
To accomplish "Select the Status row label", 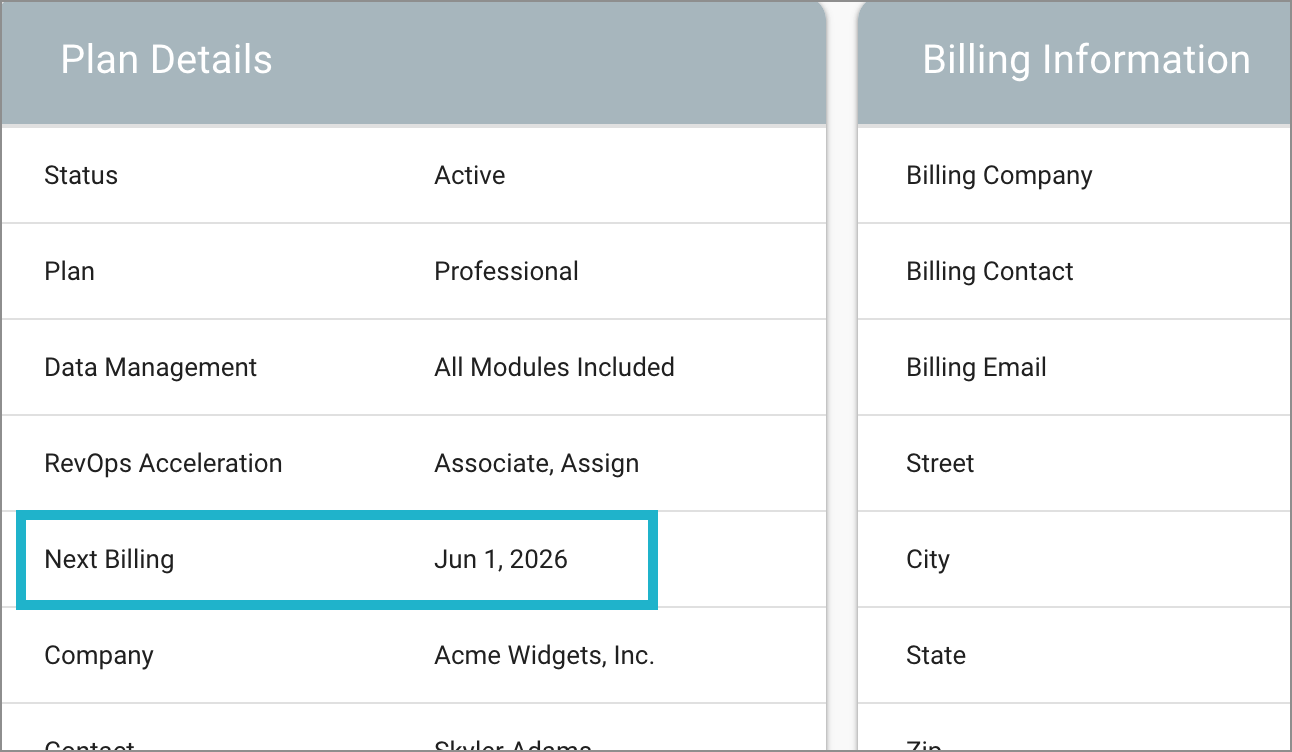I will click(x=81, y=175).
